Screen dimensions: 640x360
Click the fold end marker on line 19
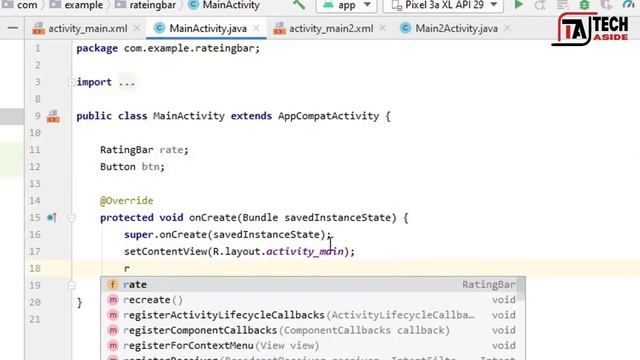coord(71,285)
